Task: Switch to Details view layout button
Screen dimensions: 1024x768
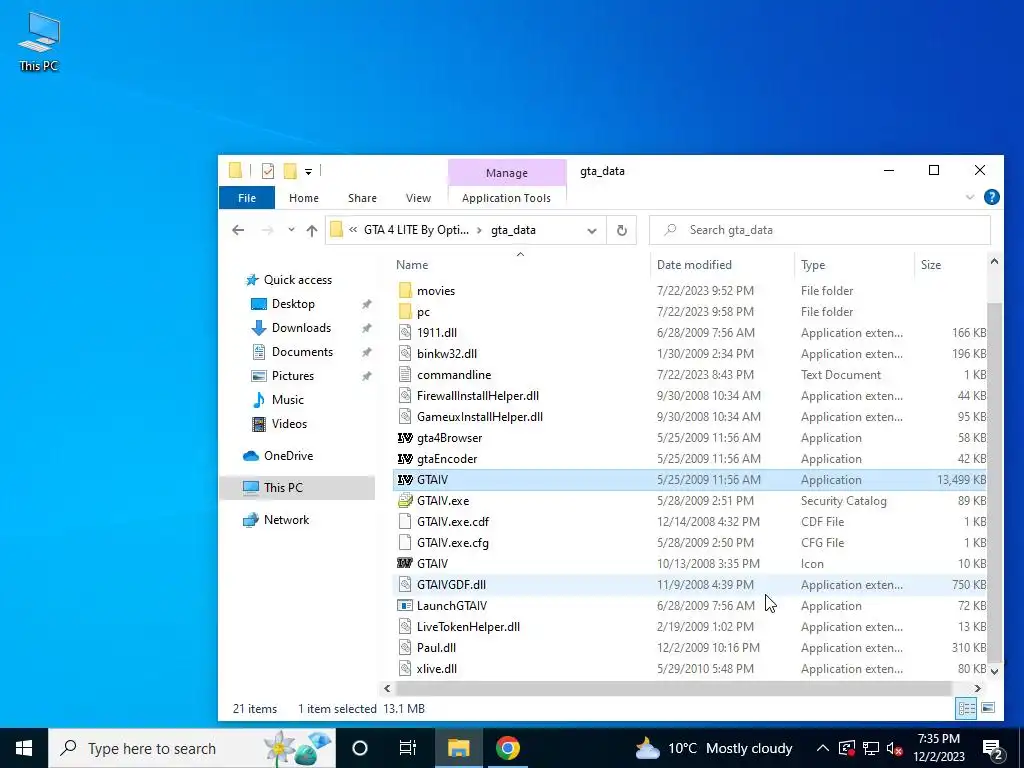Action: click(967, 708)
